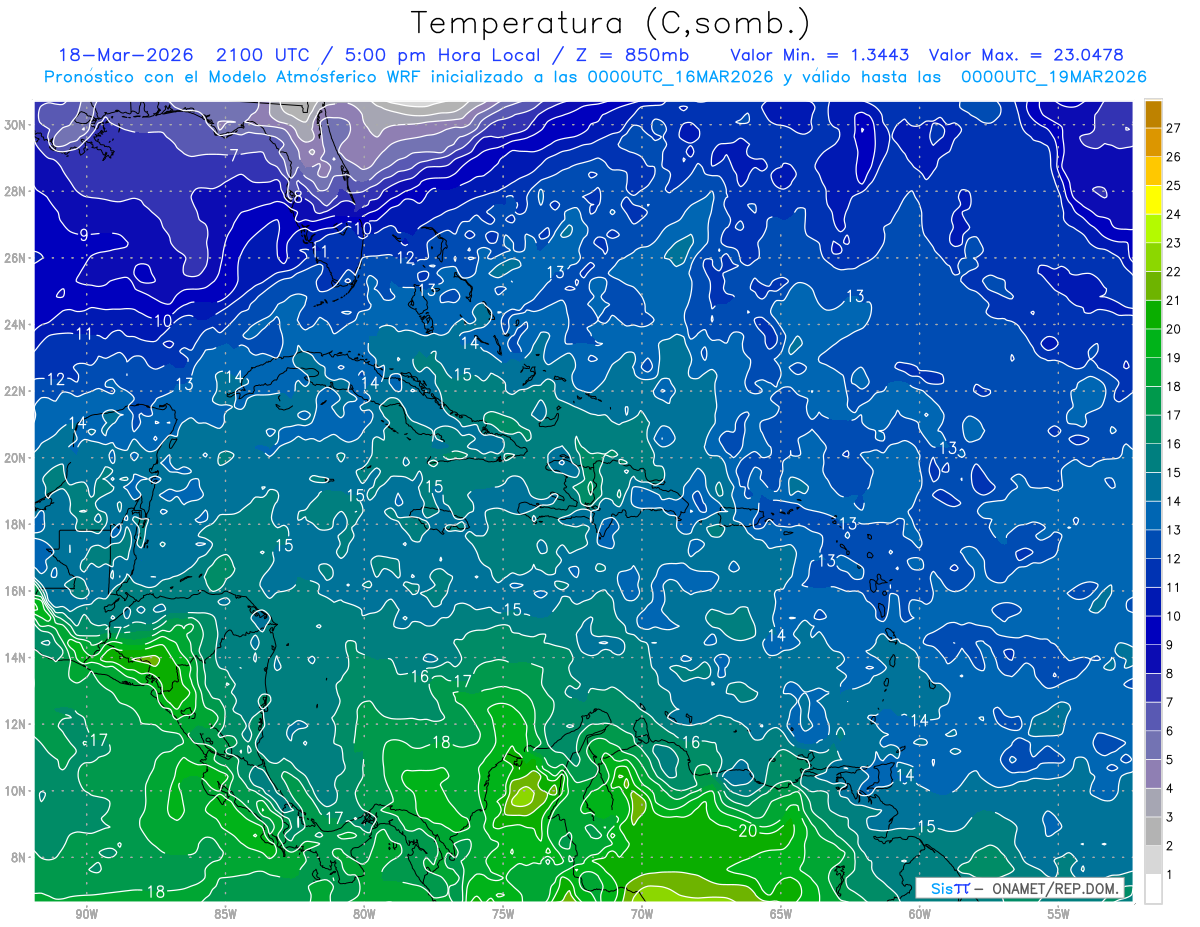Click the '12N' latitude axis label
Image resolution: width=1200 pixels, height=927 pixels.
tap(17, 724)
